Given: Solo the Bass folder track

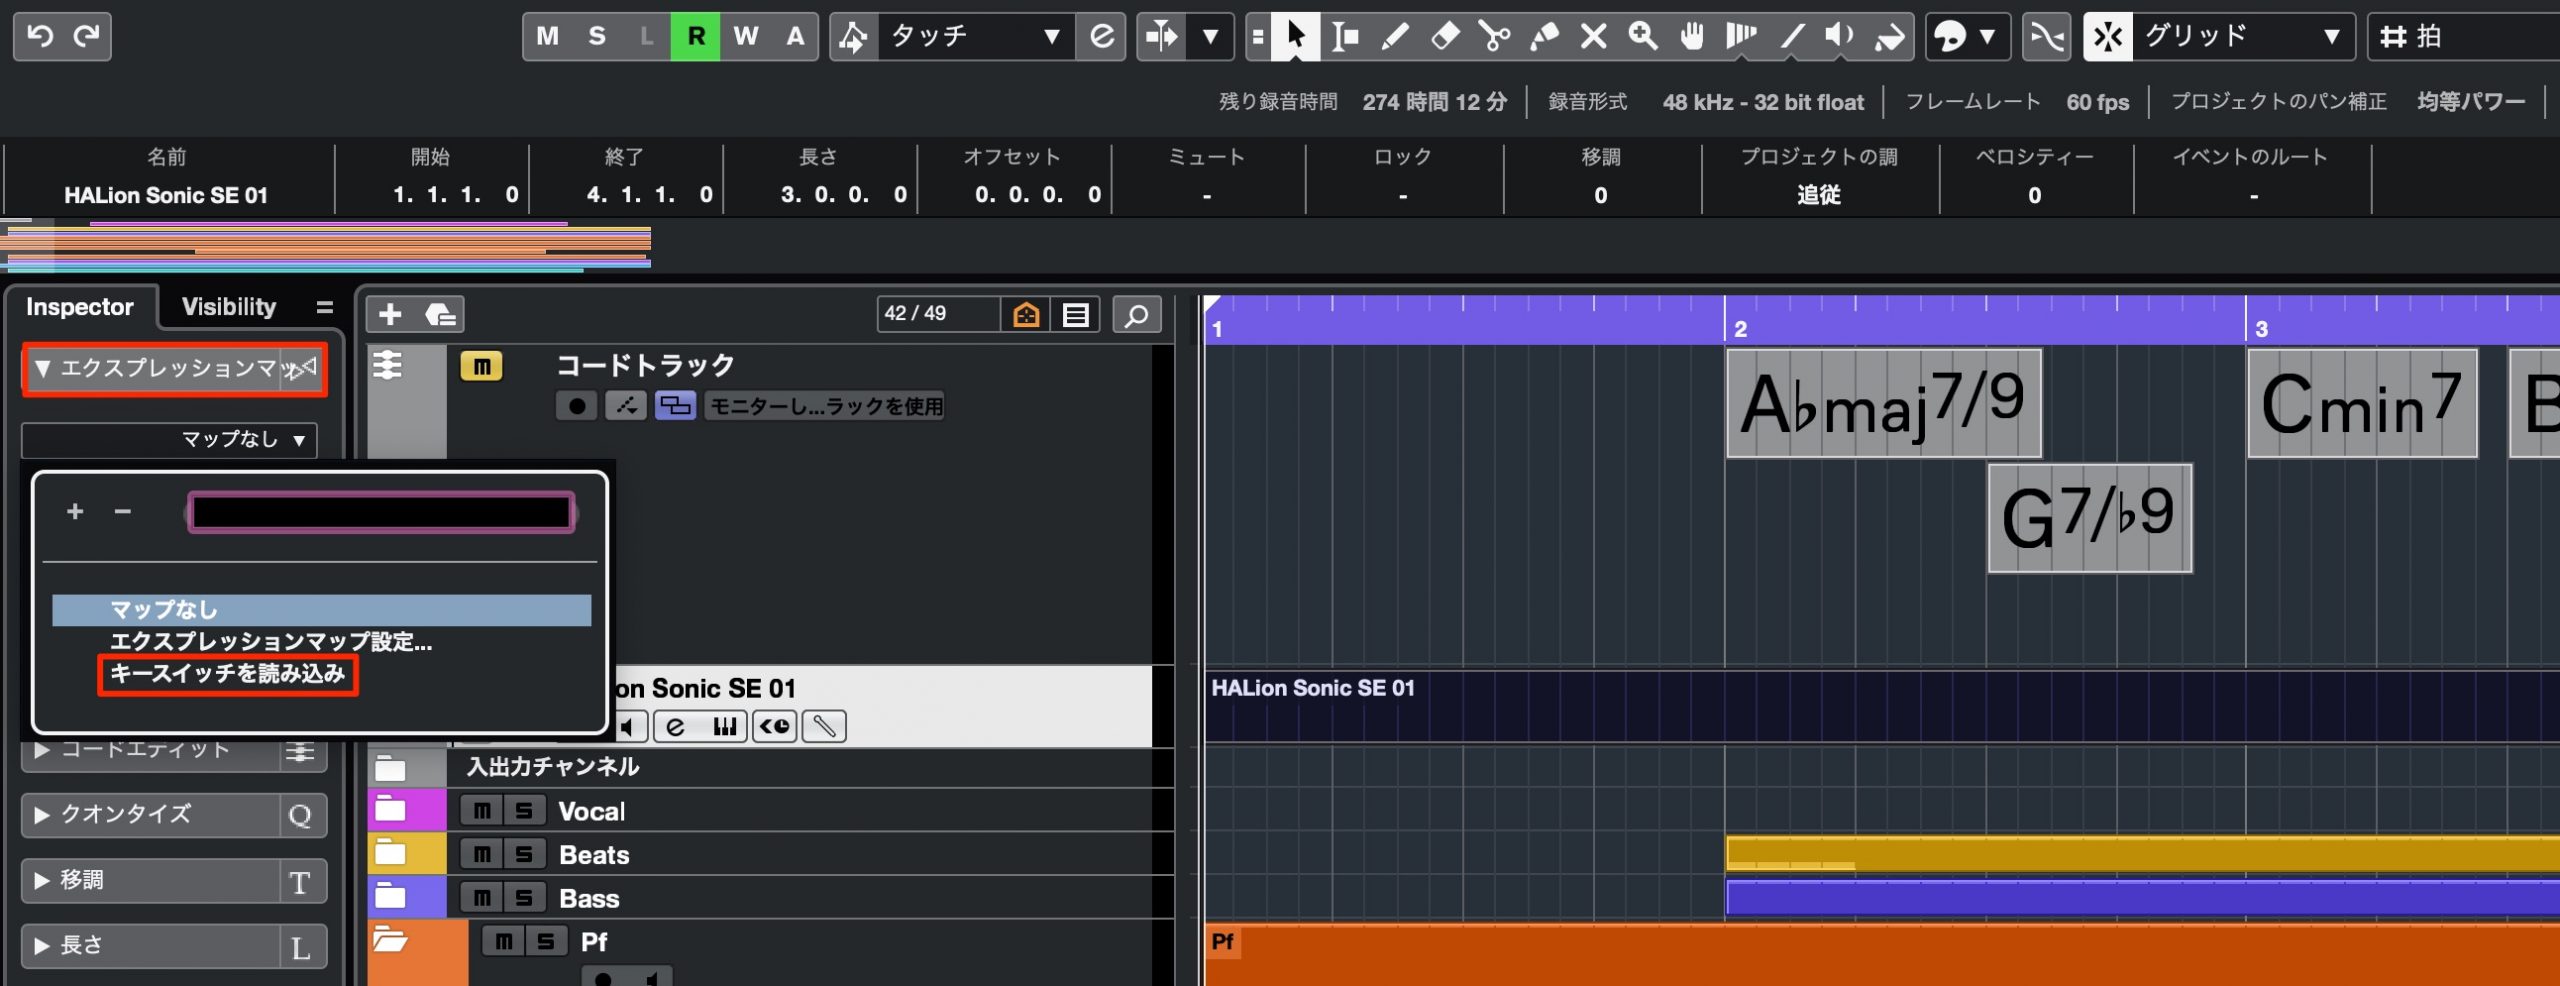Looking at the screenshot, I should pyautogui.click(x=524, y=898).
